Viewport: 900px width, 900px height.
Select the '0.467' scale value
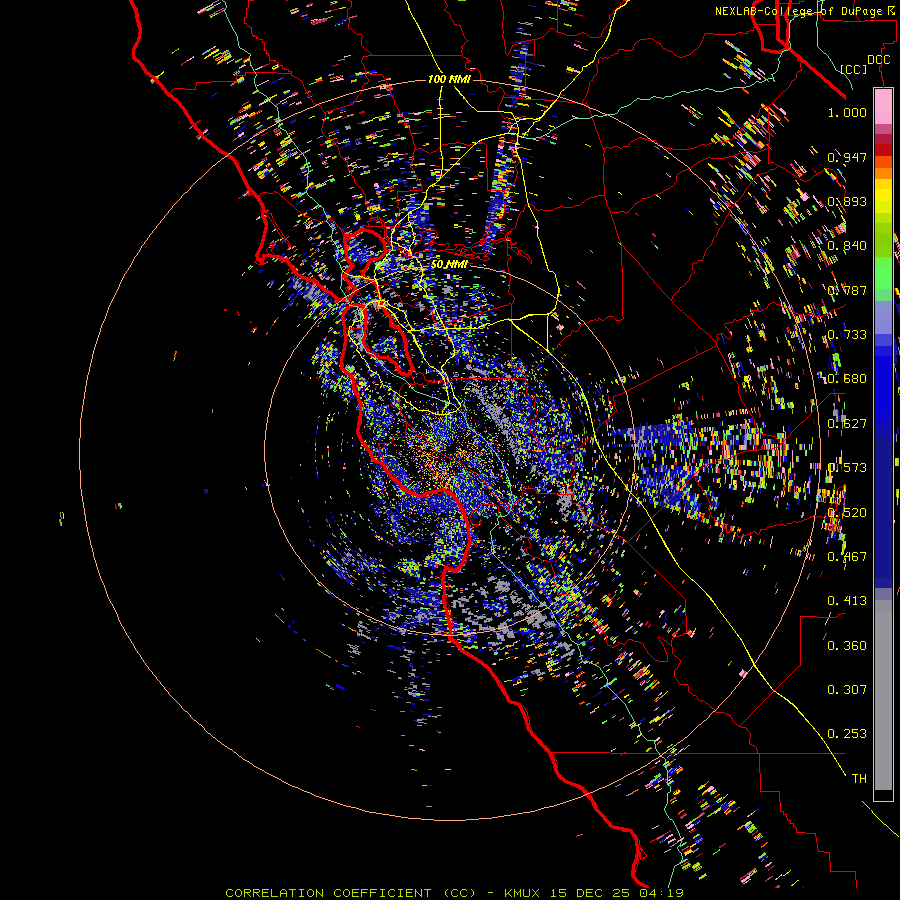point(847,557)
